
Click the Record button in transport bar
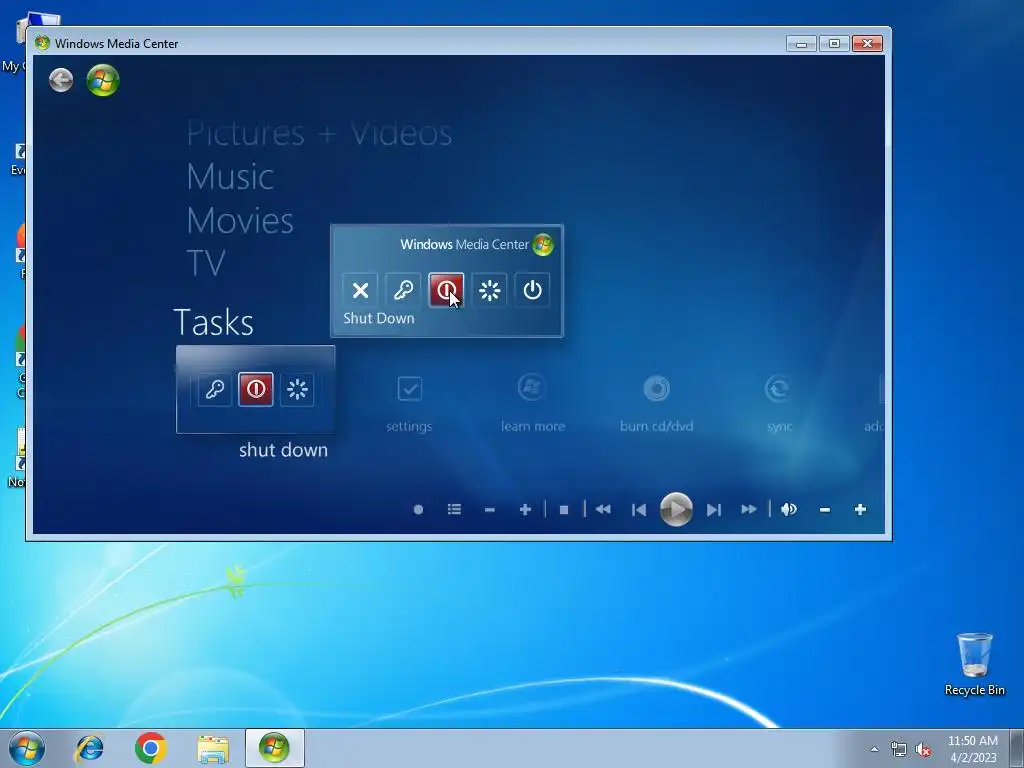pyautogui.click(x=419, y=509)
